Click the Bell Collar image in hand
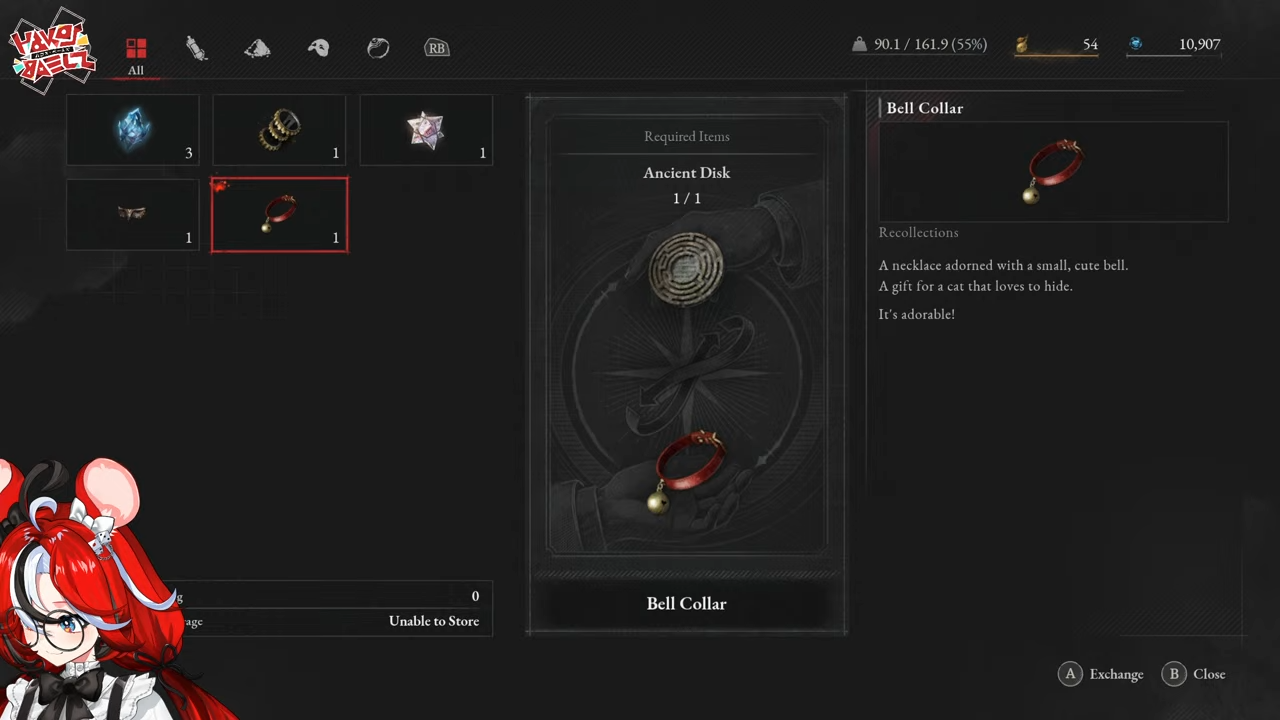Viewport: 1280px width, 720px height. (688, 470)
